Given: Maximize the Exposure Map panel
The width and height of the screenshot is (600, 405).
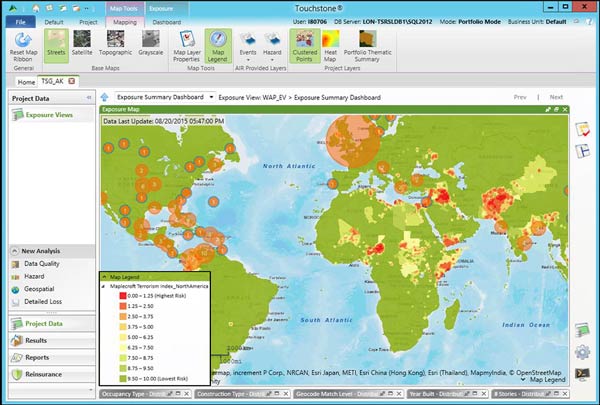Looking at the screenshot, I should (556, 109).
